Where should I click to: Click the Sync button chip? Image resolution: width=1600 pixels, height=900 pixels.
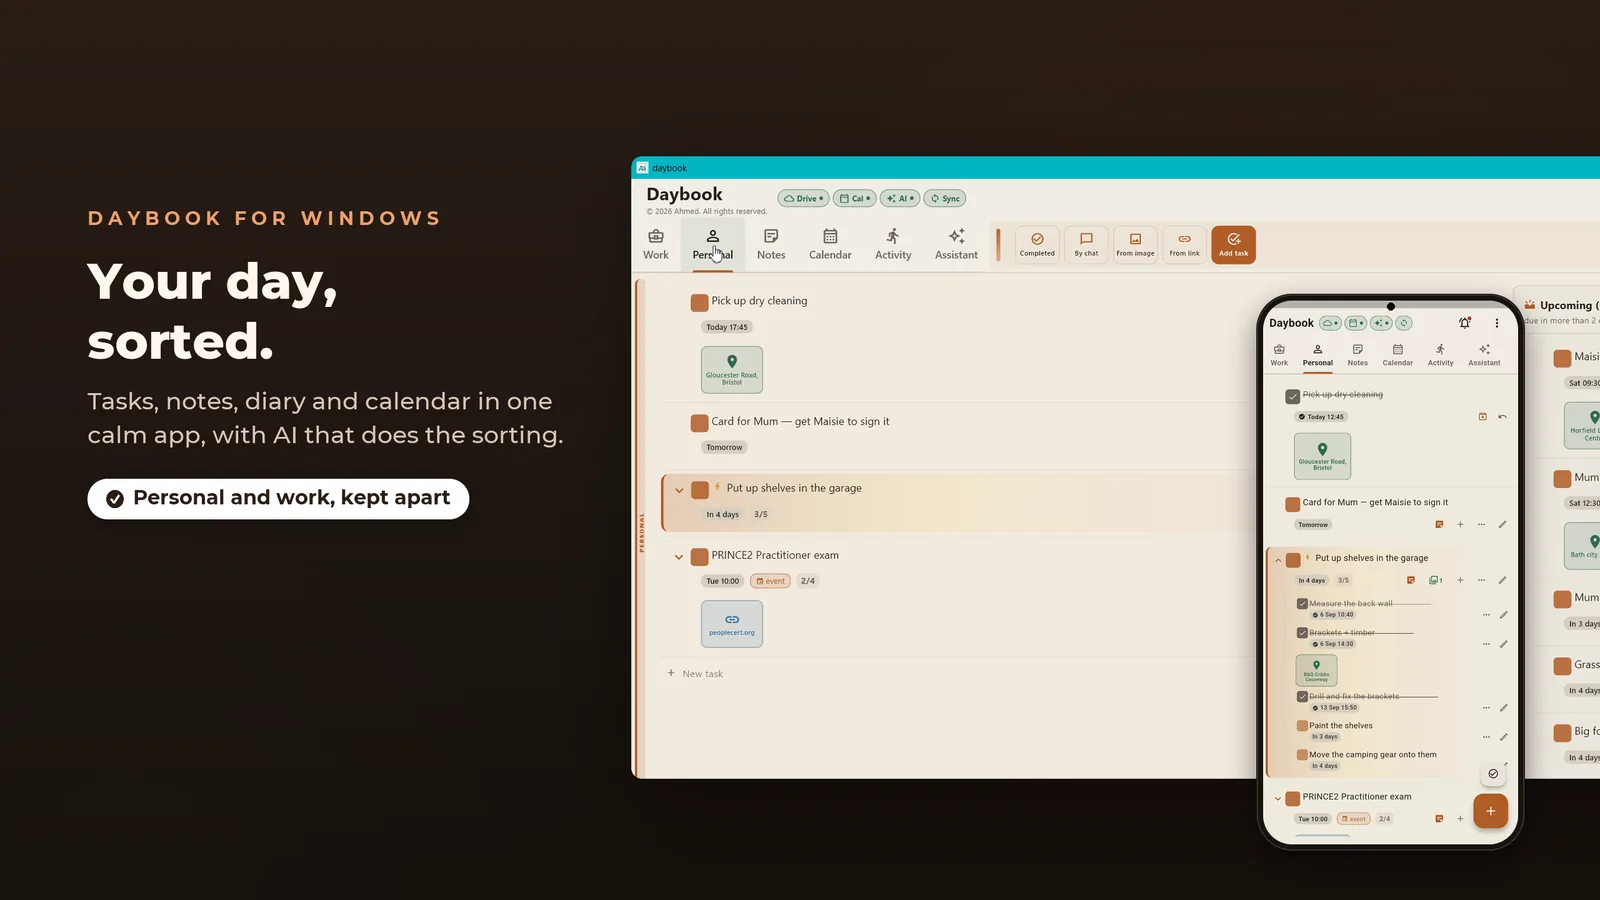[x=945, y=198]
